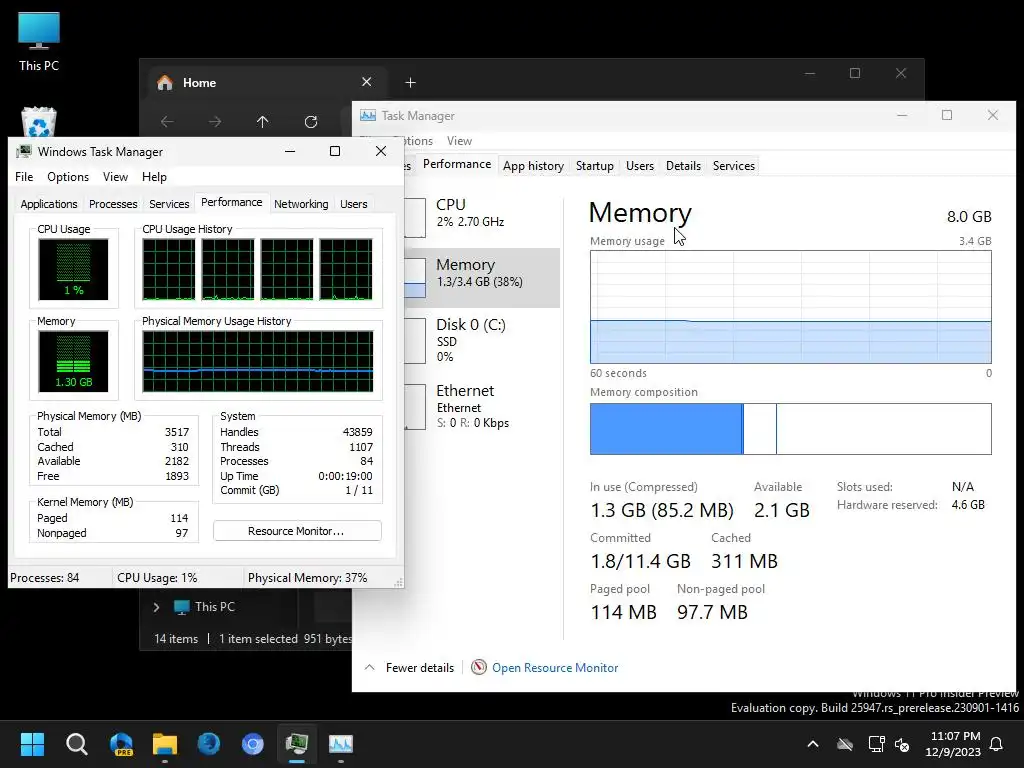Open notifications bell icon
The image size is (1024, 768).
997,744
